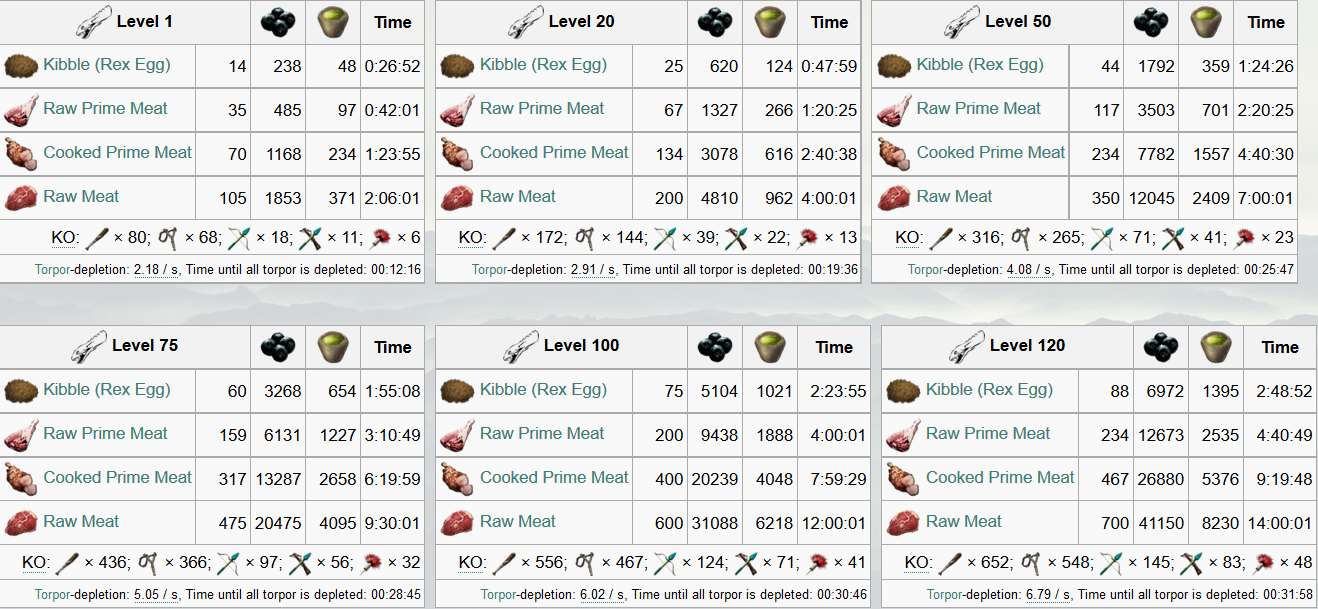Click the slingshot icon in Level 50 KO row
Viewport: 1318px width, 609px height.
click(1019, 239)
